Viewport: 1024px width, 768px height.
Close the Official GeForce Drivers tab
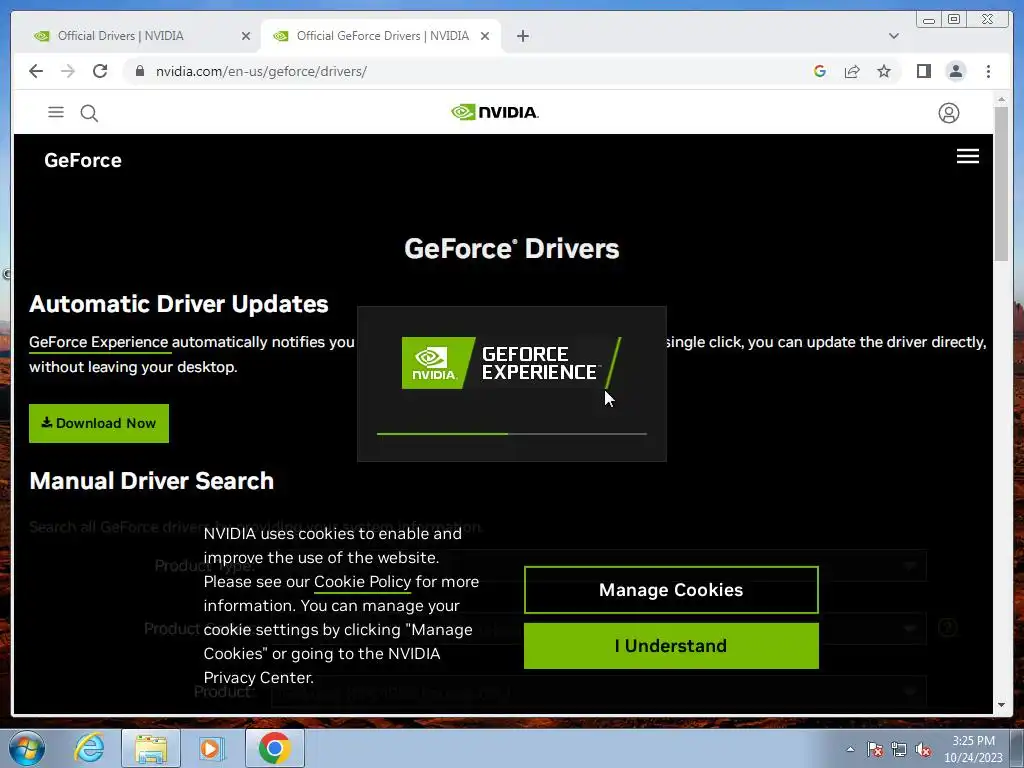pyautogui.click(x=485, y=36)
